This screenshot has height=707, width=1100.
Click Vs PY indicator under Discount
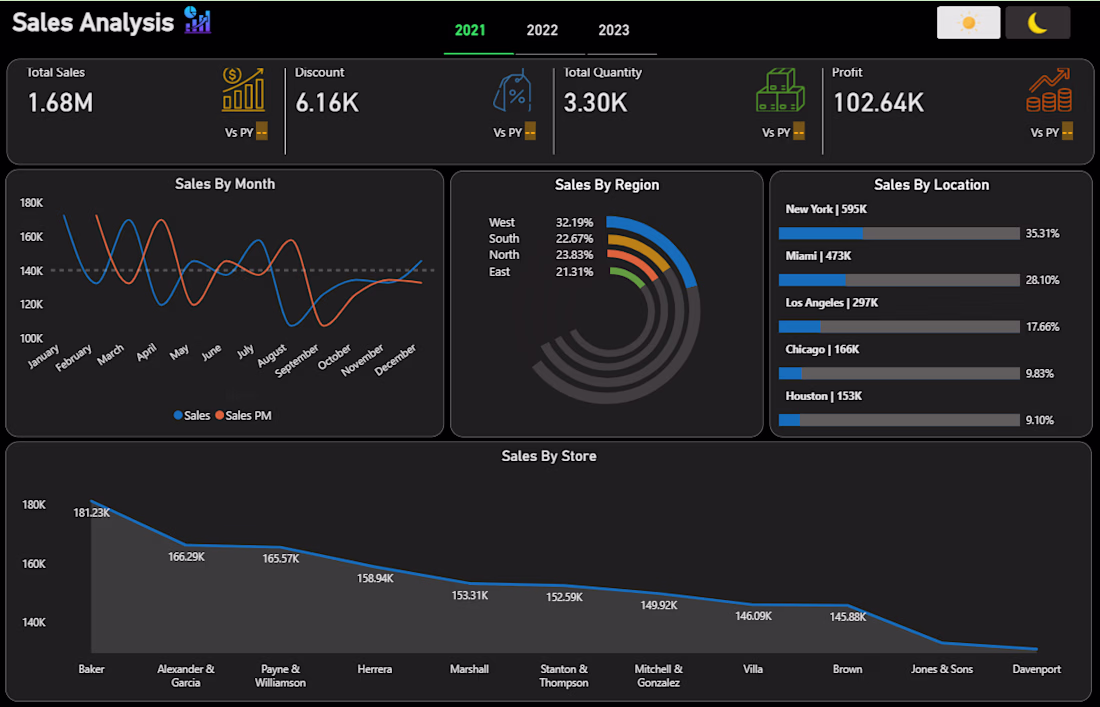514,132
